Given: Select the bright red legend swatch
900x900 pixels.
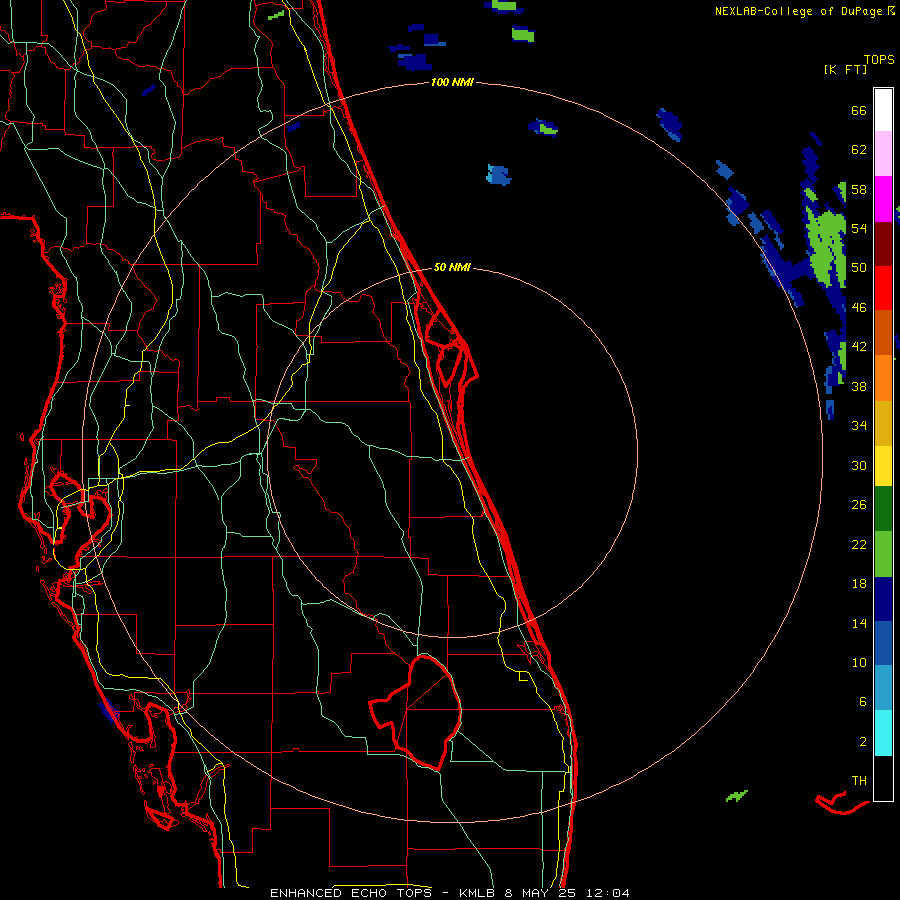Looking at the screenshot, I should [883, 288].
